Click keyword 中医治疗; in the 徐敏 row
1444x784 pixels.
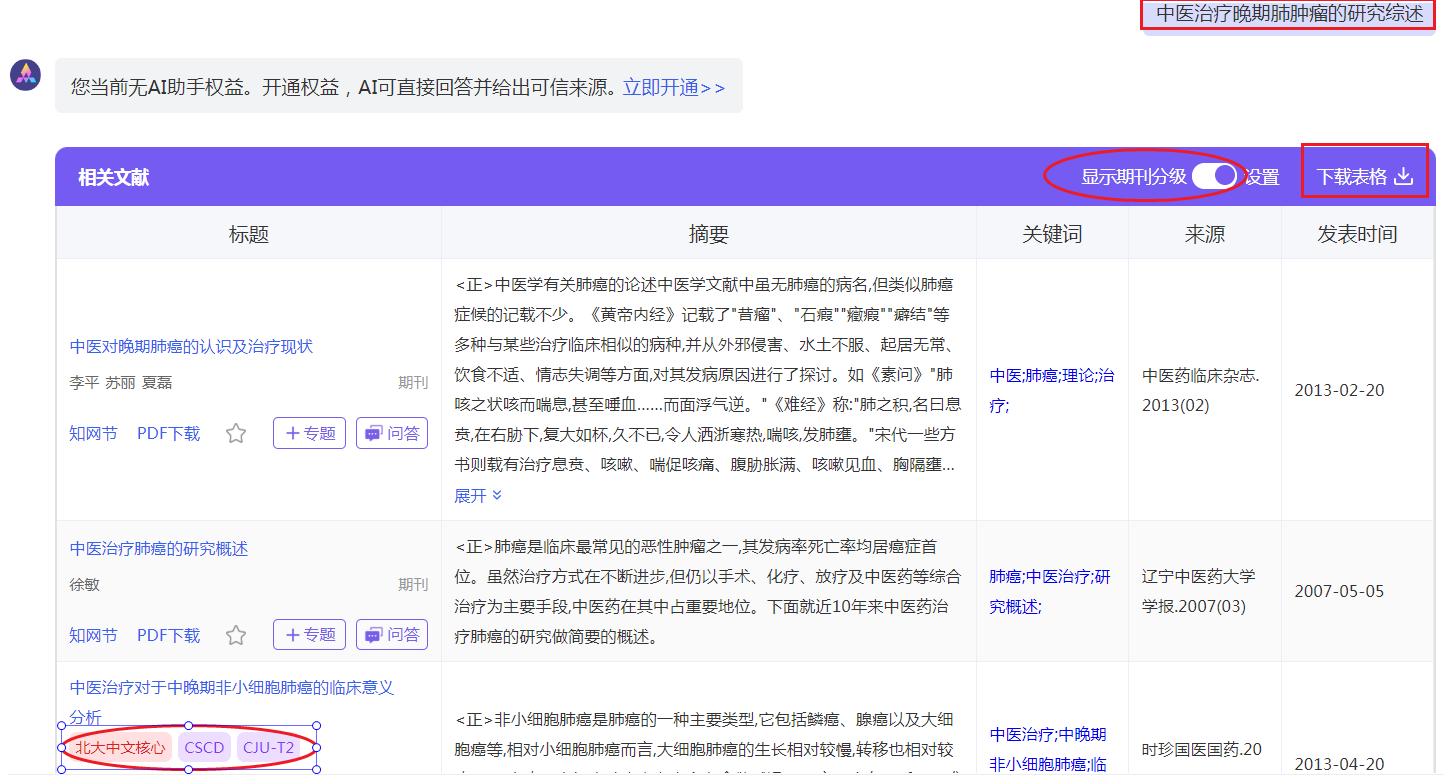1060,577
